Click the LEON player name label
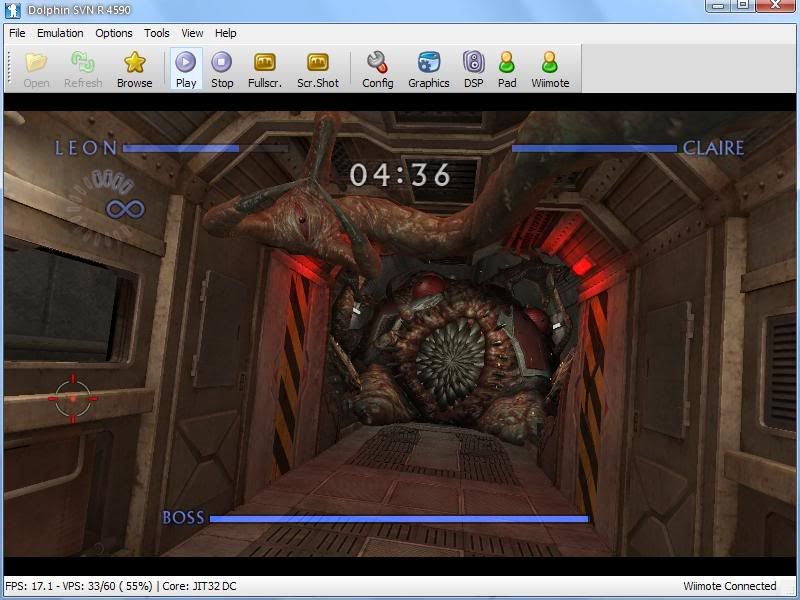The width and height of the screenshot is (800, 600). tap(86, 148)
